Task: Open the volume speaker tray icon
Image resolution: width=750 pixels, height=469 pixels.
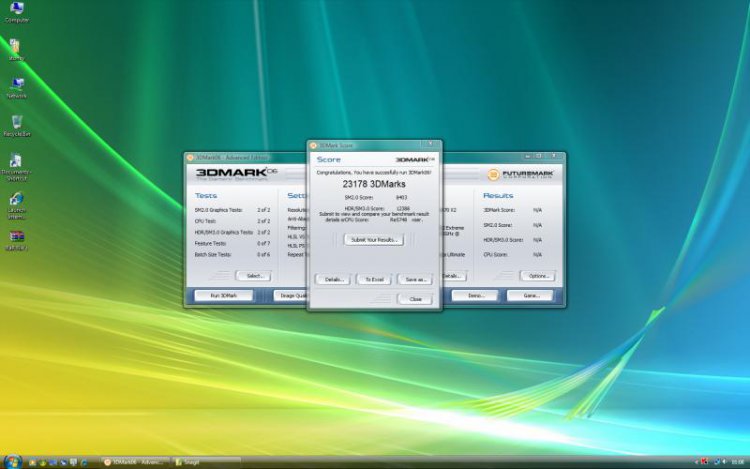Action: point(724,462)
